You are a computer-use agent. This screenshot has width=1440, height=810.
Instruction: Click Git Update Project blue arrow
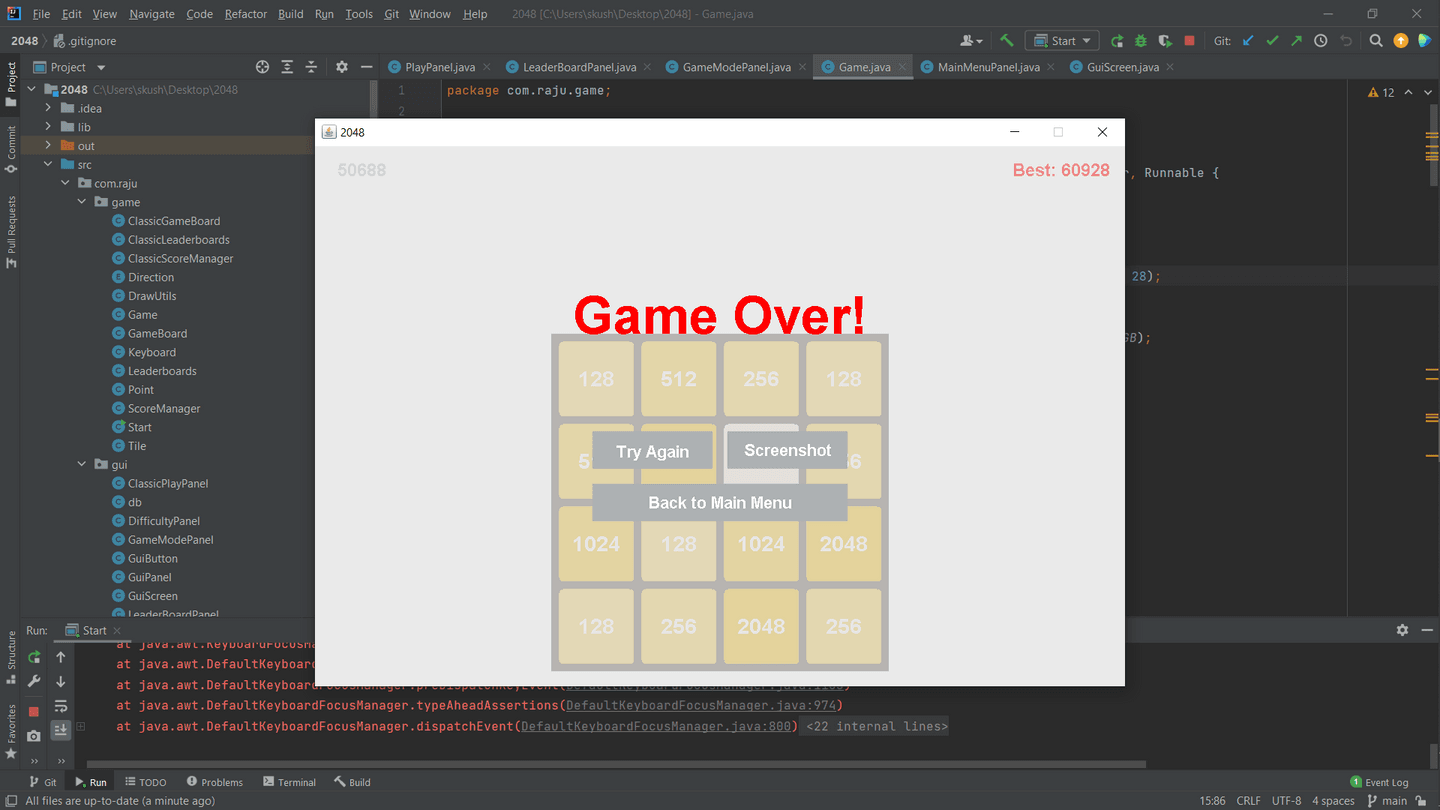coord(1248,41)
